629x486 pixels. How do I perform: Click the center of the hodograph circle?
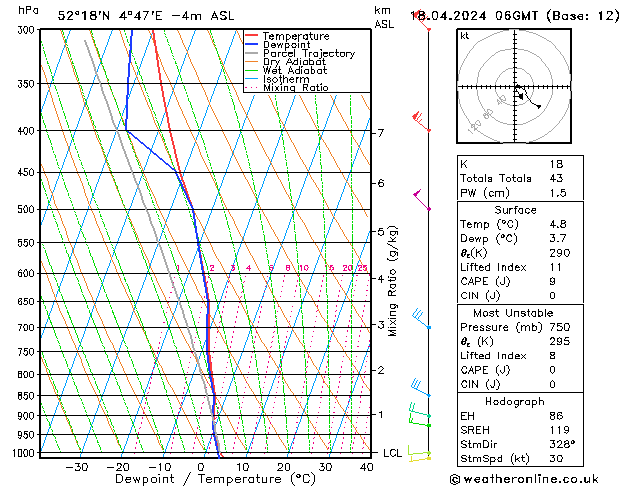[x=516, y=88]
